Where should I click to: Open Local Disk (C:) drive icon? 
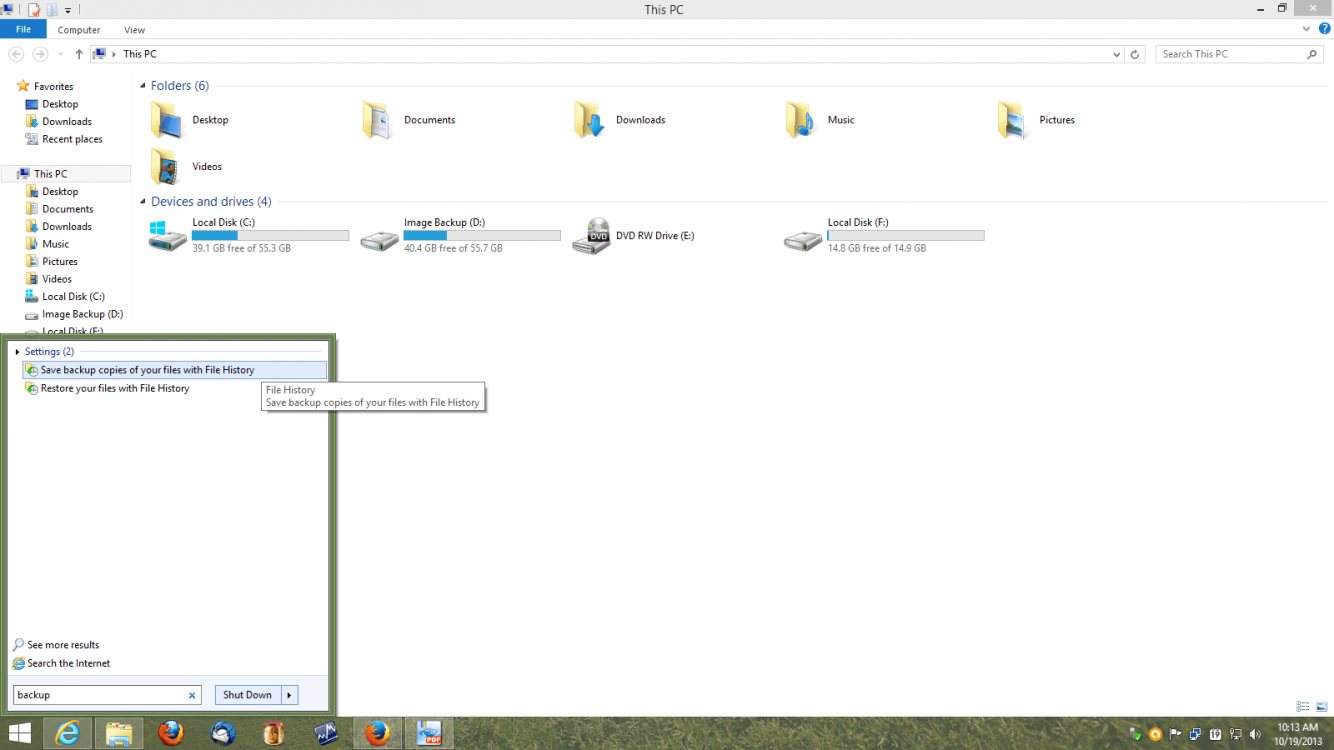167,236
